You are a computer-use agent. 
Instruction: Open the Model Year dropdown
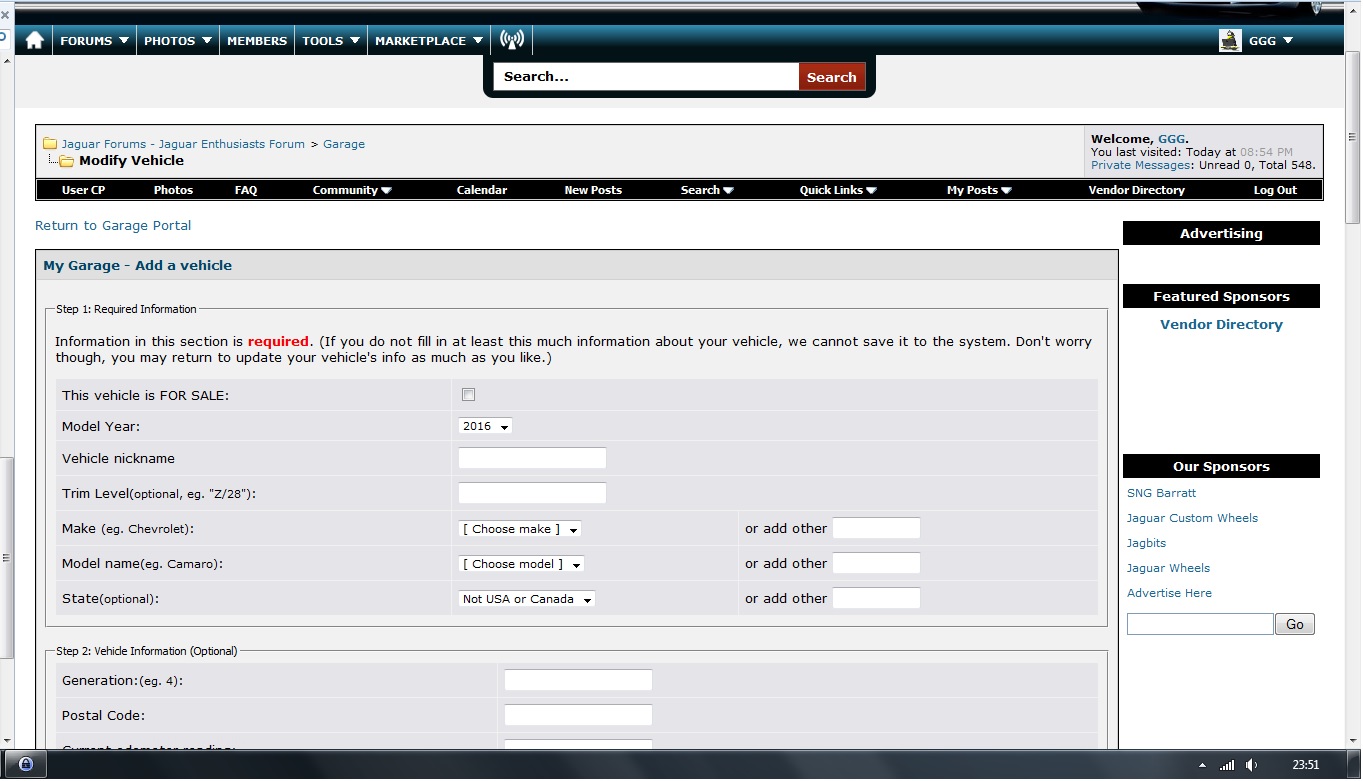tap(485, 426)
